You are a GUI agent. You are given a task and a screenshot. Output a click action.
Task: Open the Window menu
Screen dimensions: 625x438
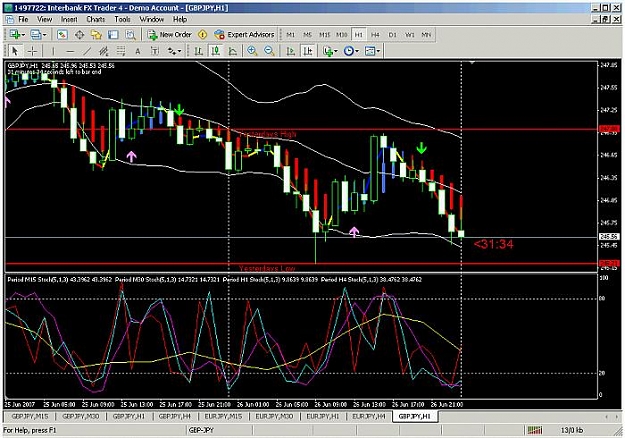point(151,19)
